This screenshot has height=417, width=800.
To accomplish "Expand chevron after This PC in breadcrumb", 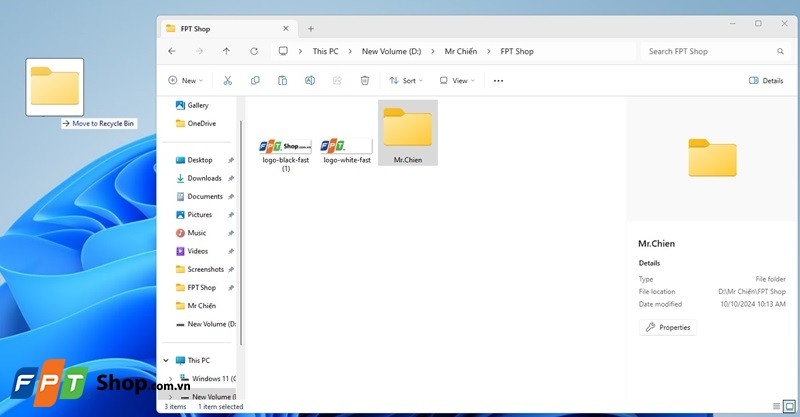I will coord(350,51).
